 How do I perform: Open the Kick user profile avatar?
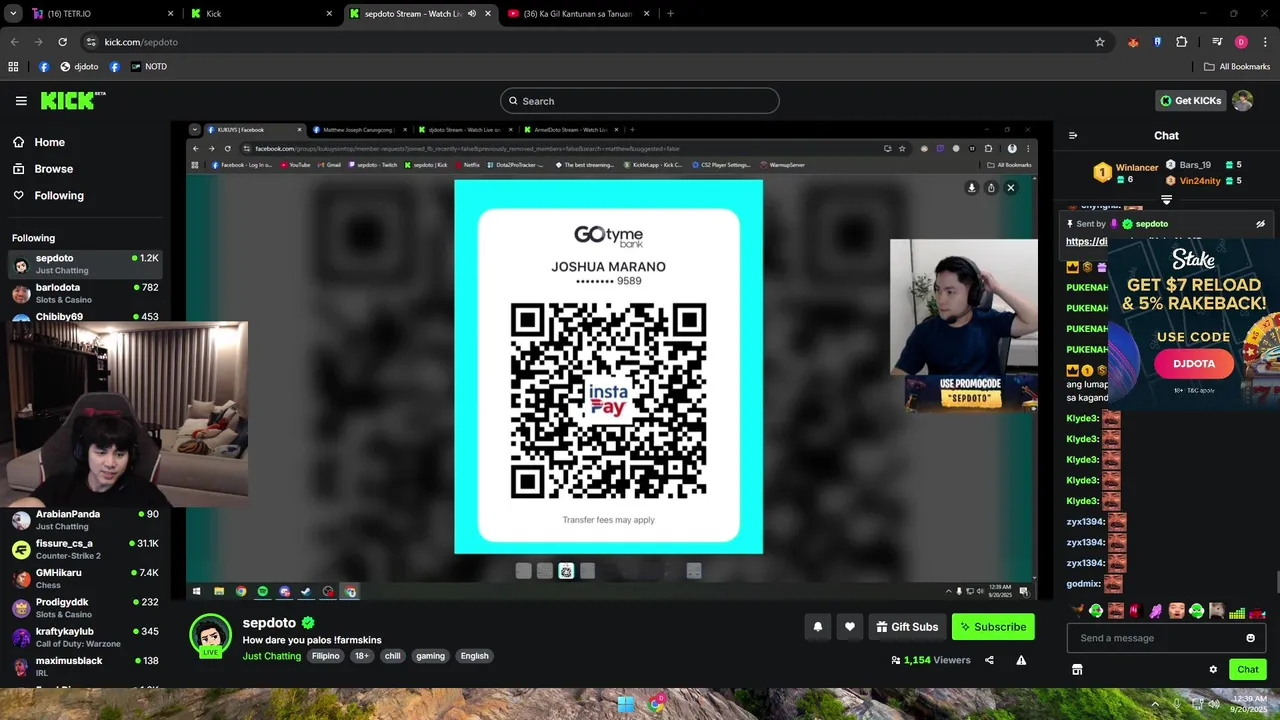(x=1243, y=101)
